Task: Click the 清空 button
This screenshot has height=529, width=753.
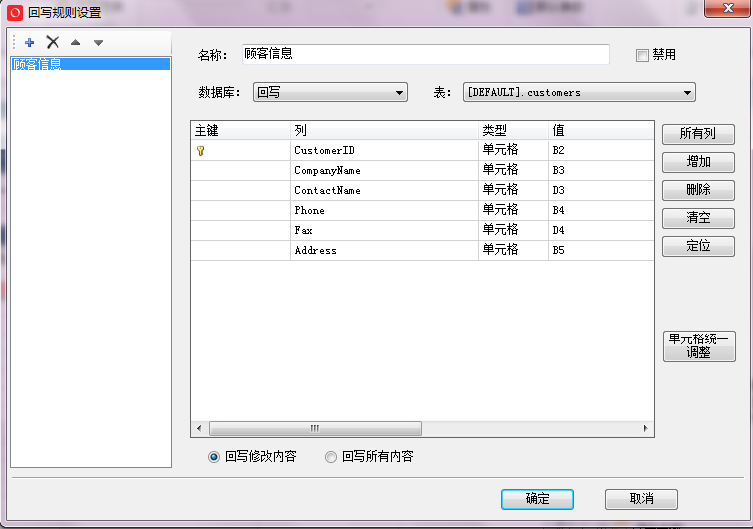Action: point(698,217)
